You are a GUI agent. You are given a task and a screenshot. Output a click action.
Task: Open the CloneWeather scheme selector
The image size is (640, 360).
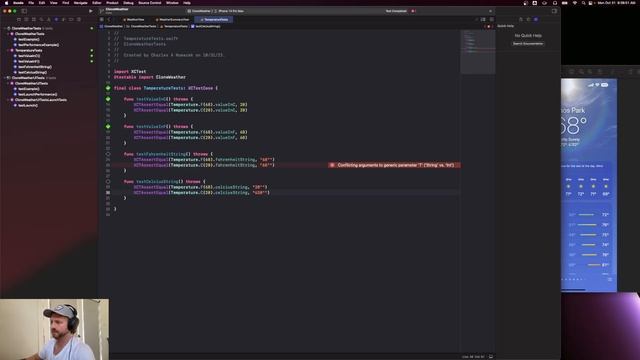pos(199,11)
